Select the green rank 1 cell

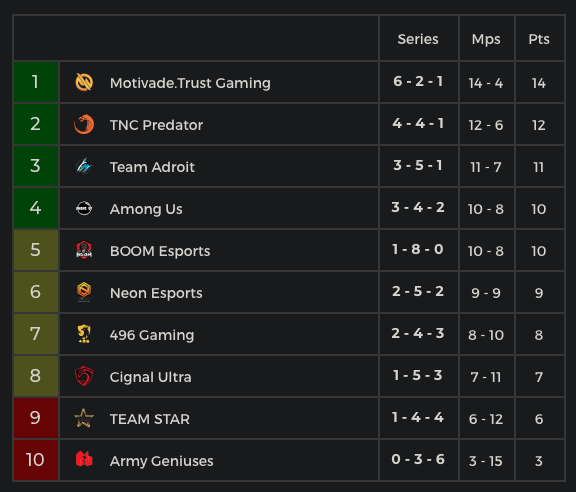[x=36, y=82]
